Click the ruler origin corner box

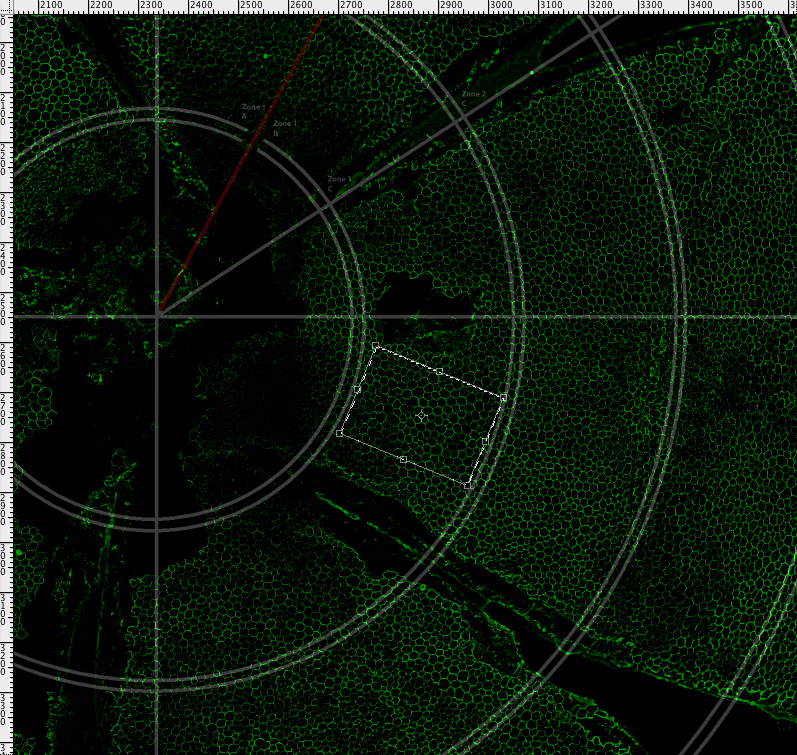(x=7, y=7)
